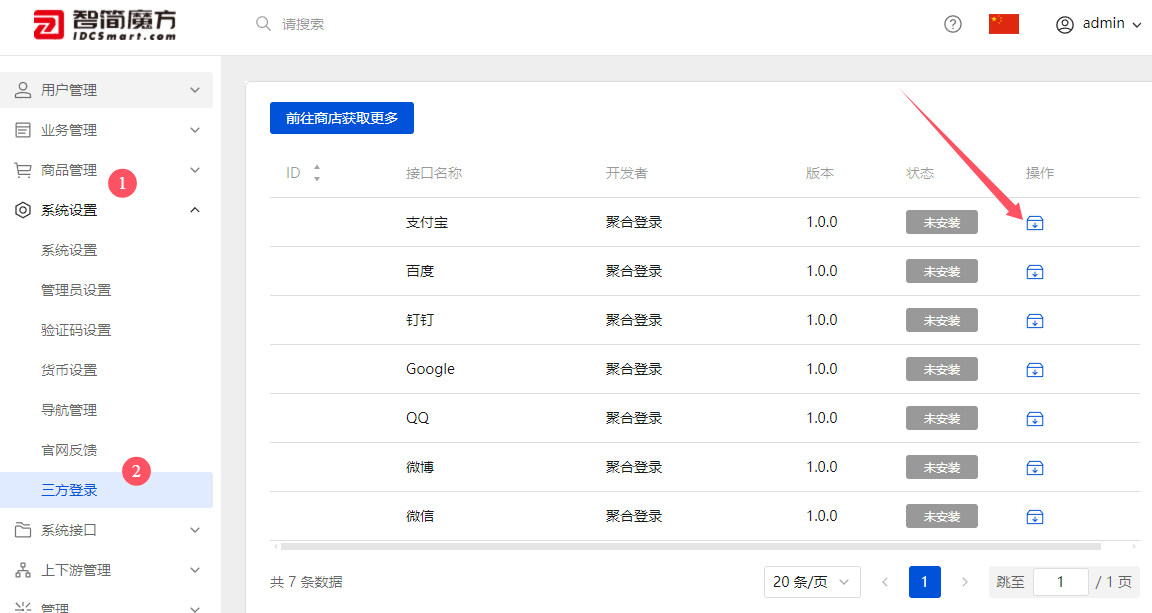Viewport: 1152px width, 613px height.
Task: Click the 前往商店获取更多 button
Action: click(341, 117)
